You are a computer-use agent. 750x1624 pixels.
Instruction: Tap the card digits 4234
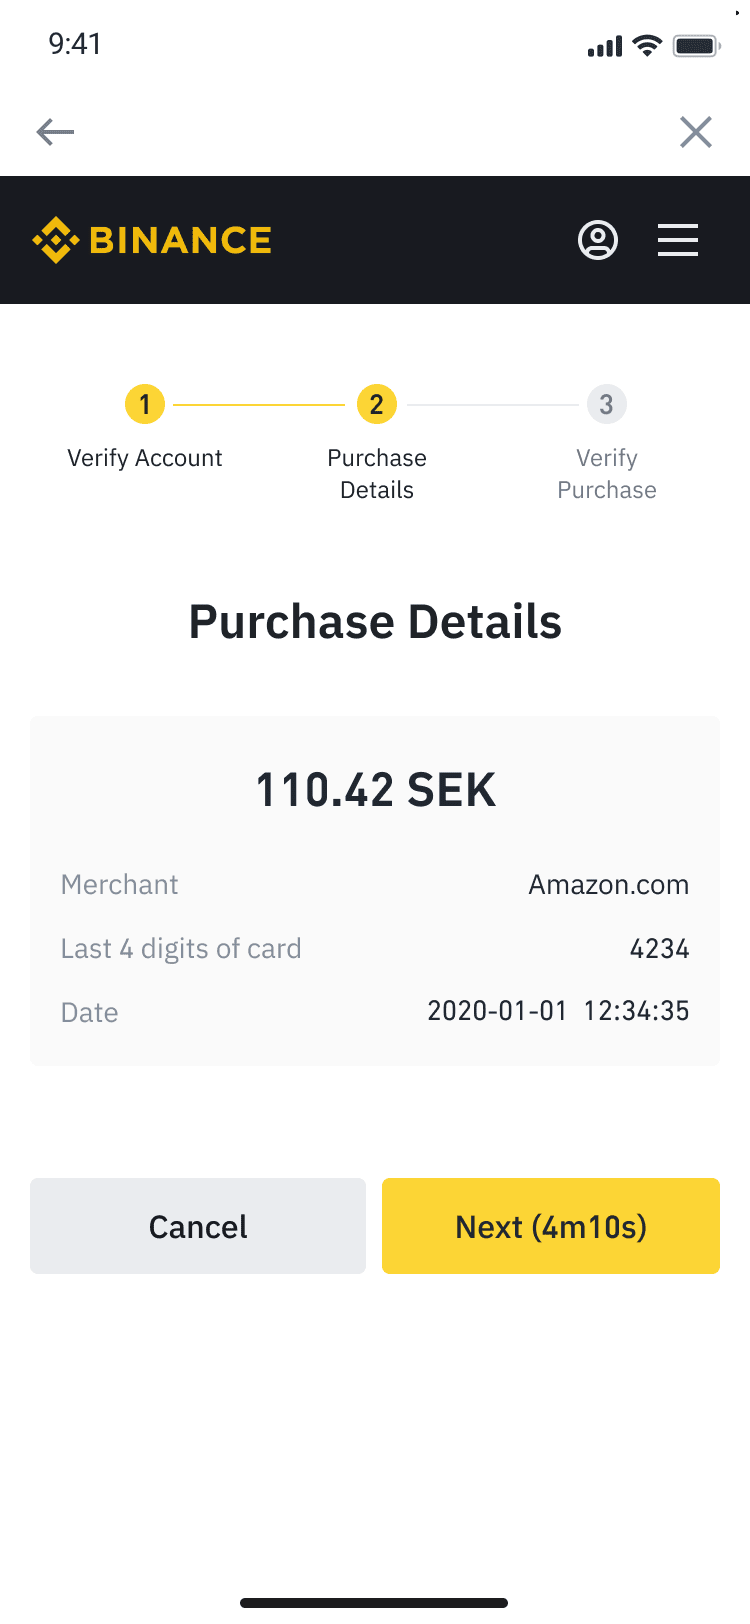coord(660,949)
